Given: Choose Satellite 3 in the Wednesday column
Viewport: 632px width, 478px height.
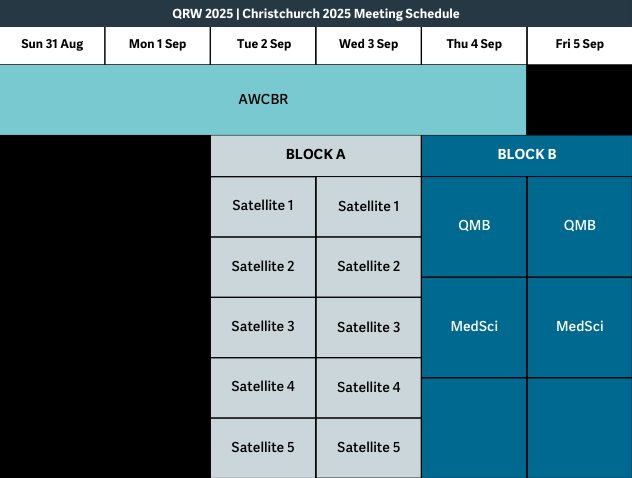Looking at the screenshot, I should [x=368, y=327].
